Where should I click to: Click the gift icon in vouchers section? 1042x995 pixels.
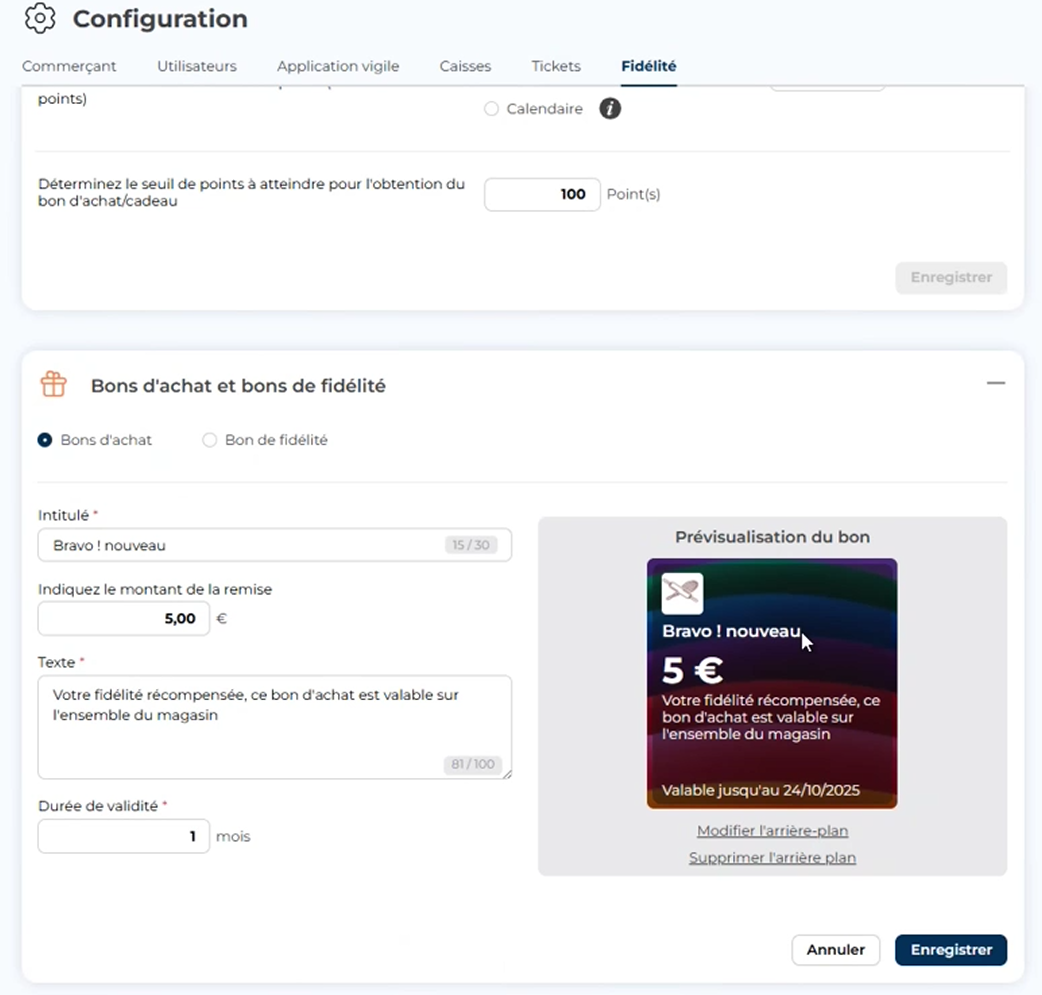click(53, 384)
